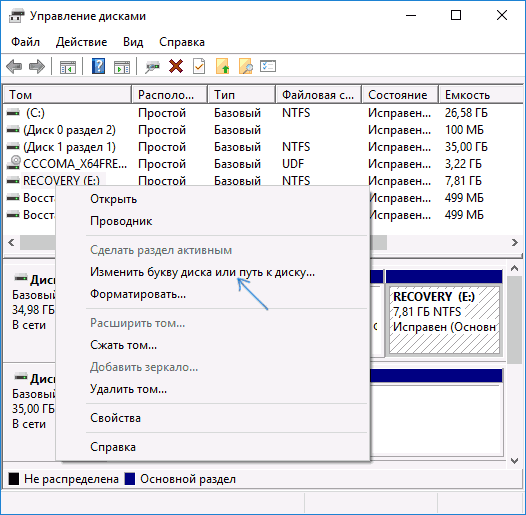Click the Back arrow toolbar icon
This screenshot has height=515, width=526.
pos(14,66)
